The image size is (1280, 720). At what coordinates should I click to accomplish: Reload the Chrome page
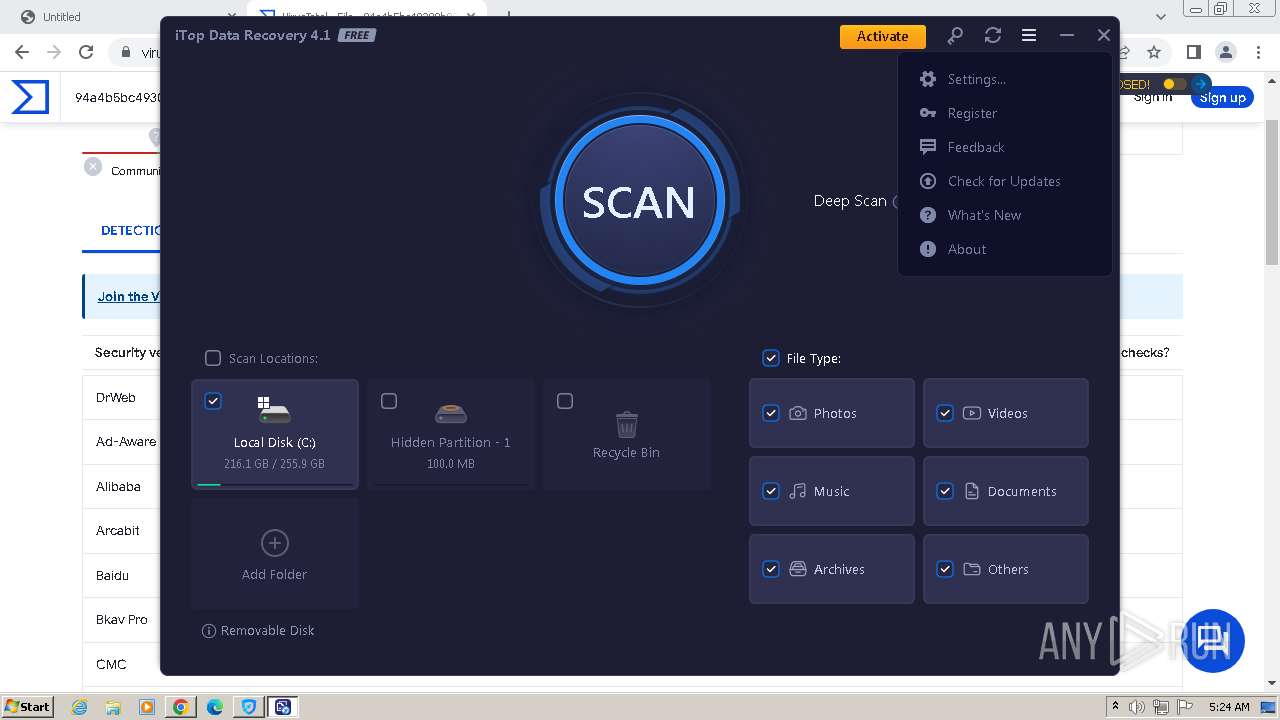86,52
